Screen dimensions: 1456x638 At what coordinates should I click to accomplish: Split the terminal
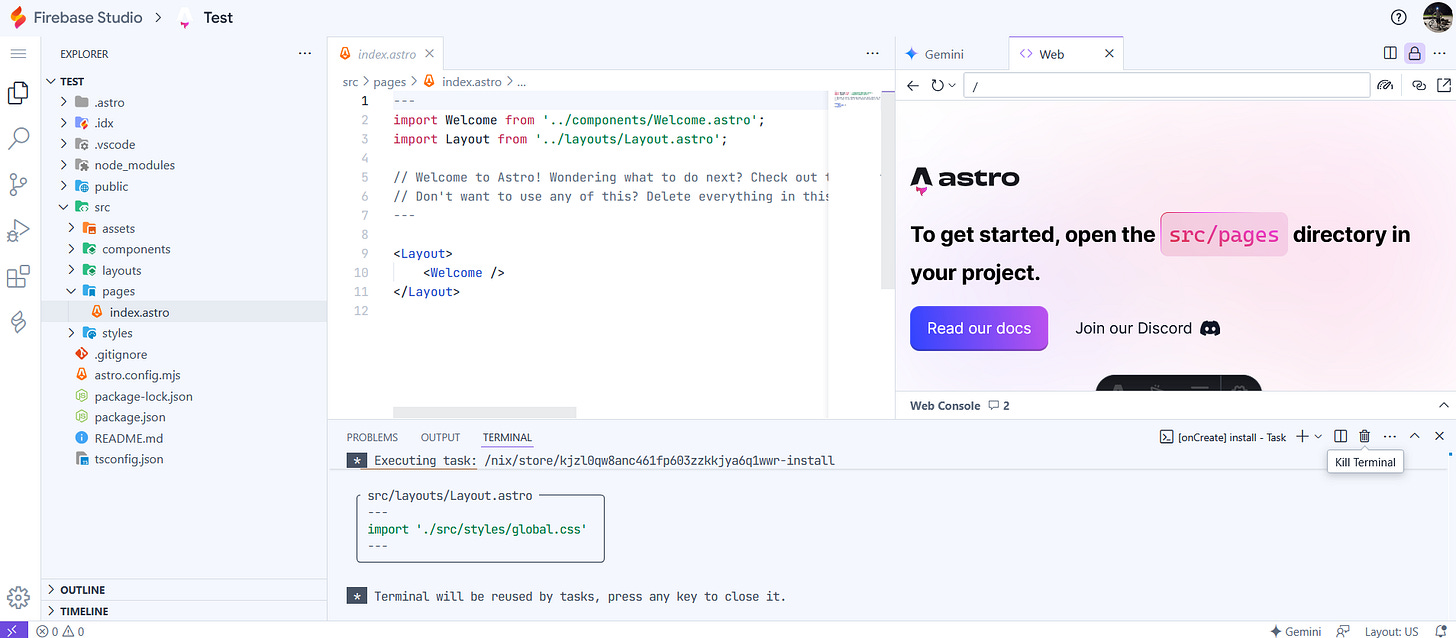1341,437
